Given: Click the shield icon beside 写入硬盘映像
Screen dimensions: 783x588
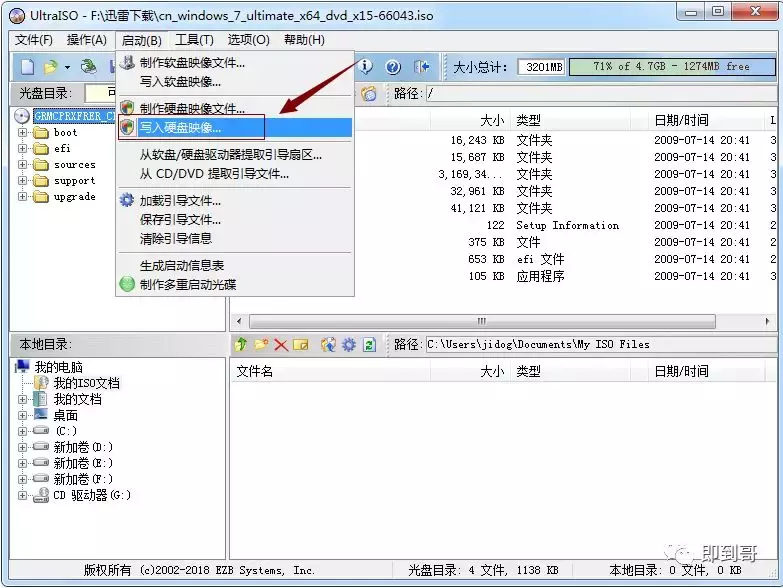Looking at the screenshot, I should click(127, 127).
